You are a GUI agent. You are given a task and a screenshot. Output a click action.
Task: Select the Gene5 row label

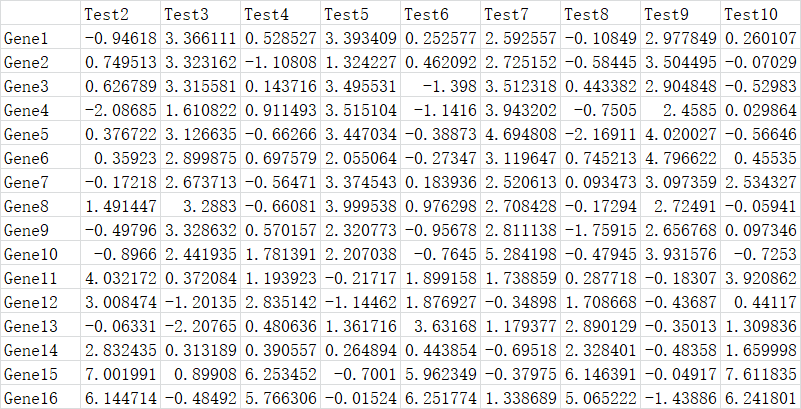pos(40,134)
